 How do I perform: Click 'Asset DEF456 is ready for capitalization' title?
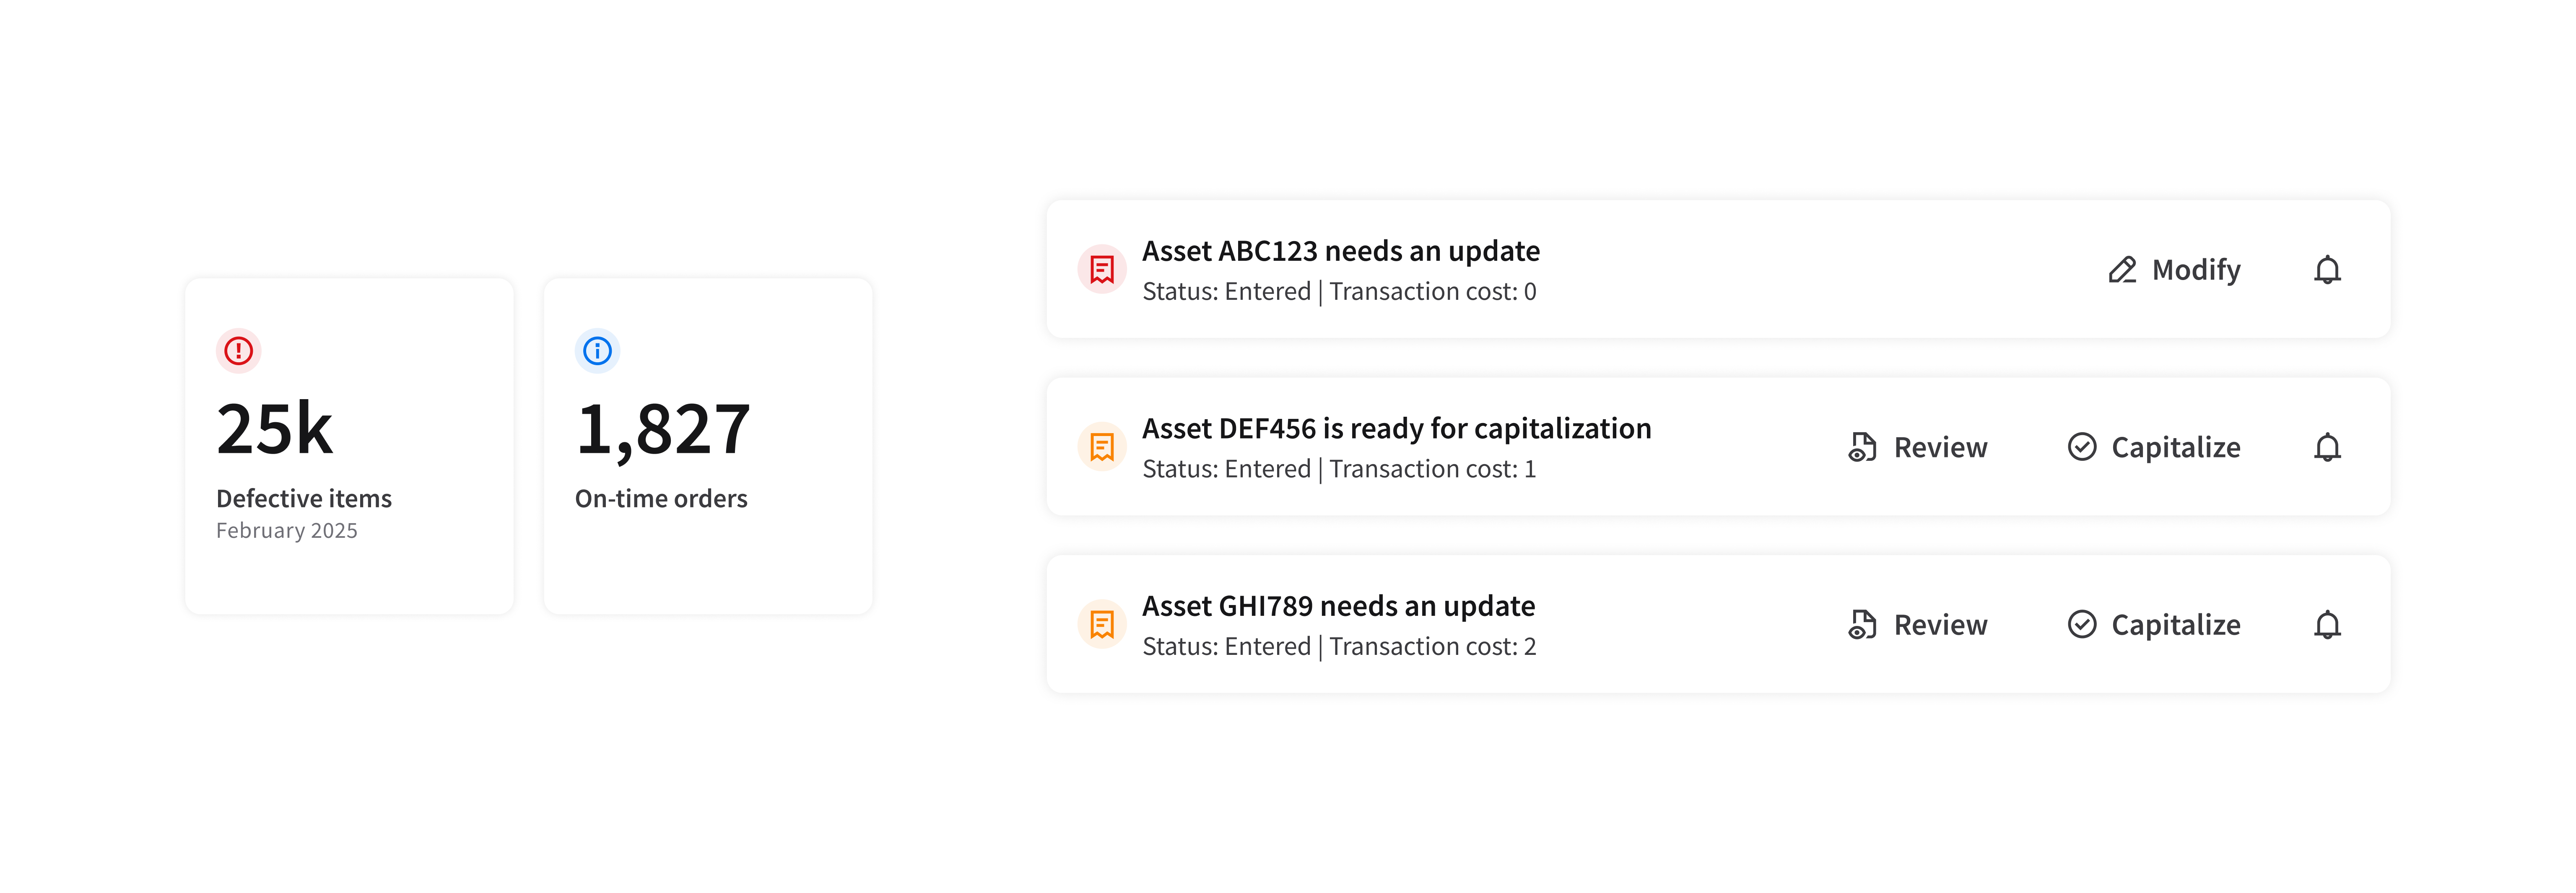coord(1396,429)
